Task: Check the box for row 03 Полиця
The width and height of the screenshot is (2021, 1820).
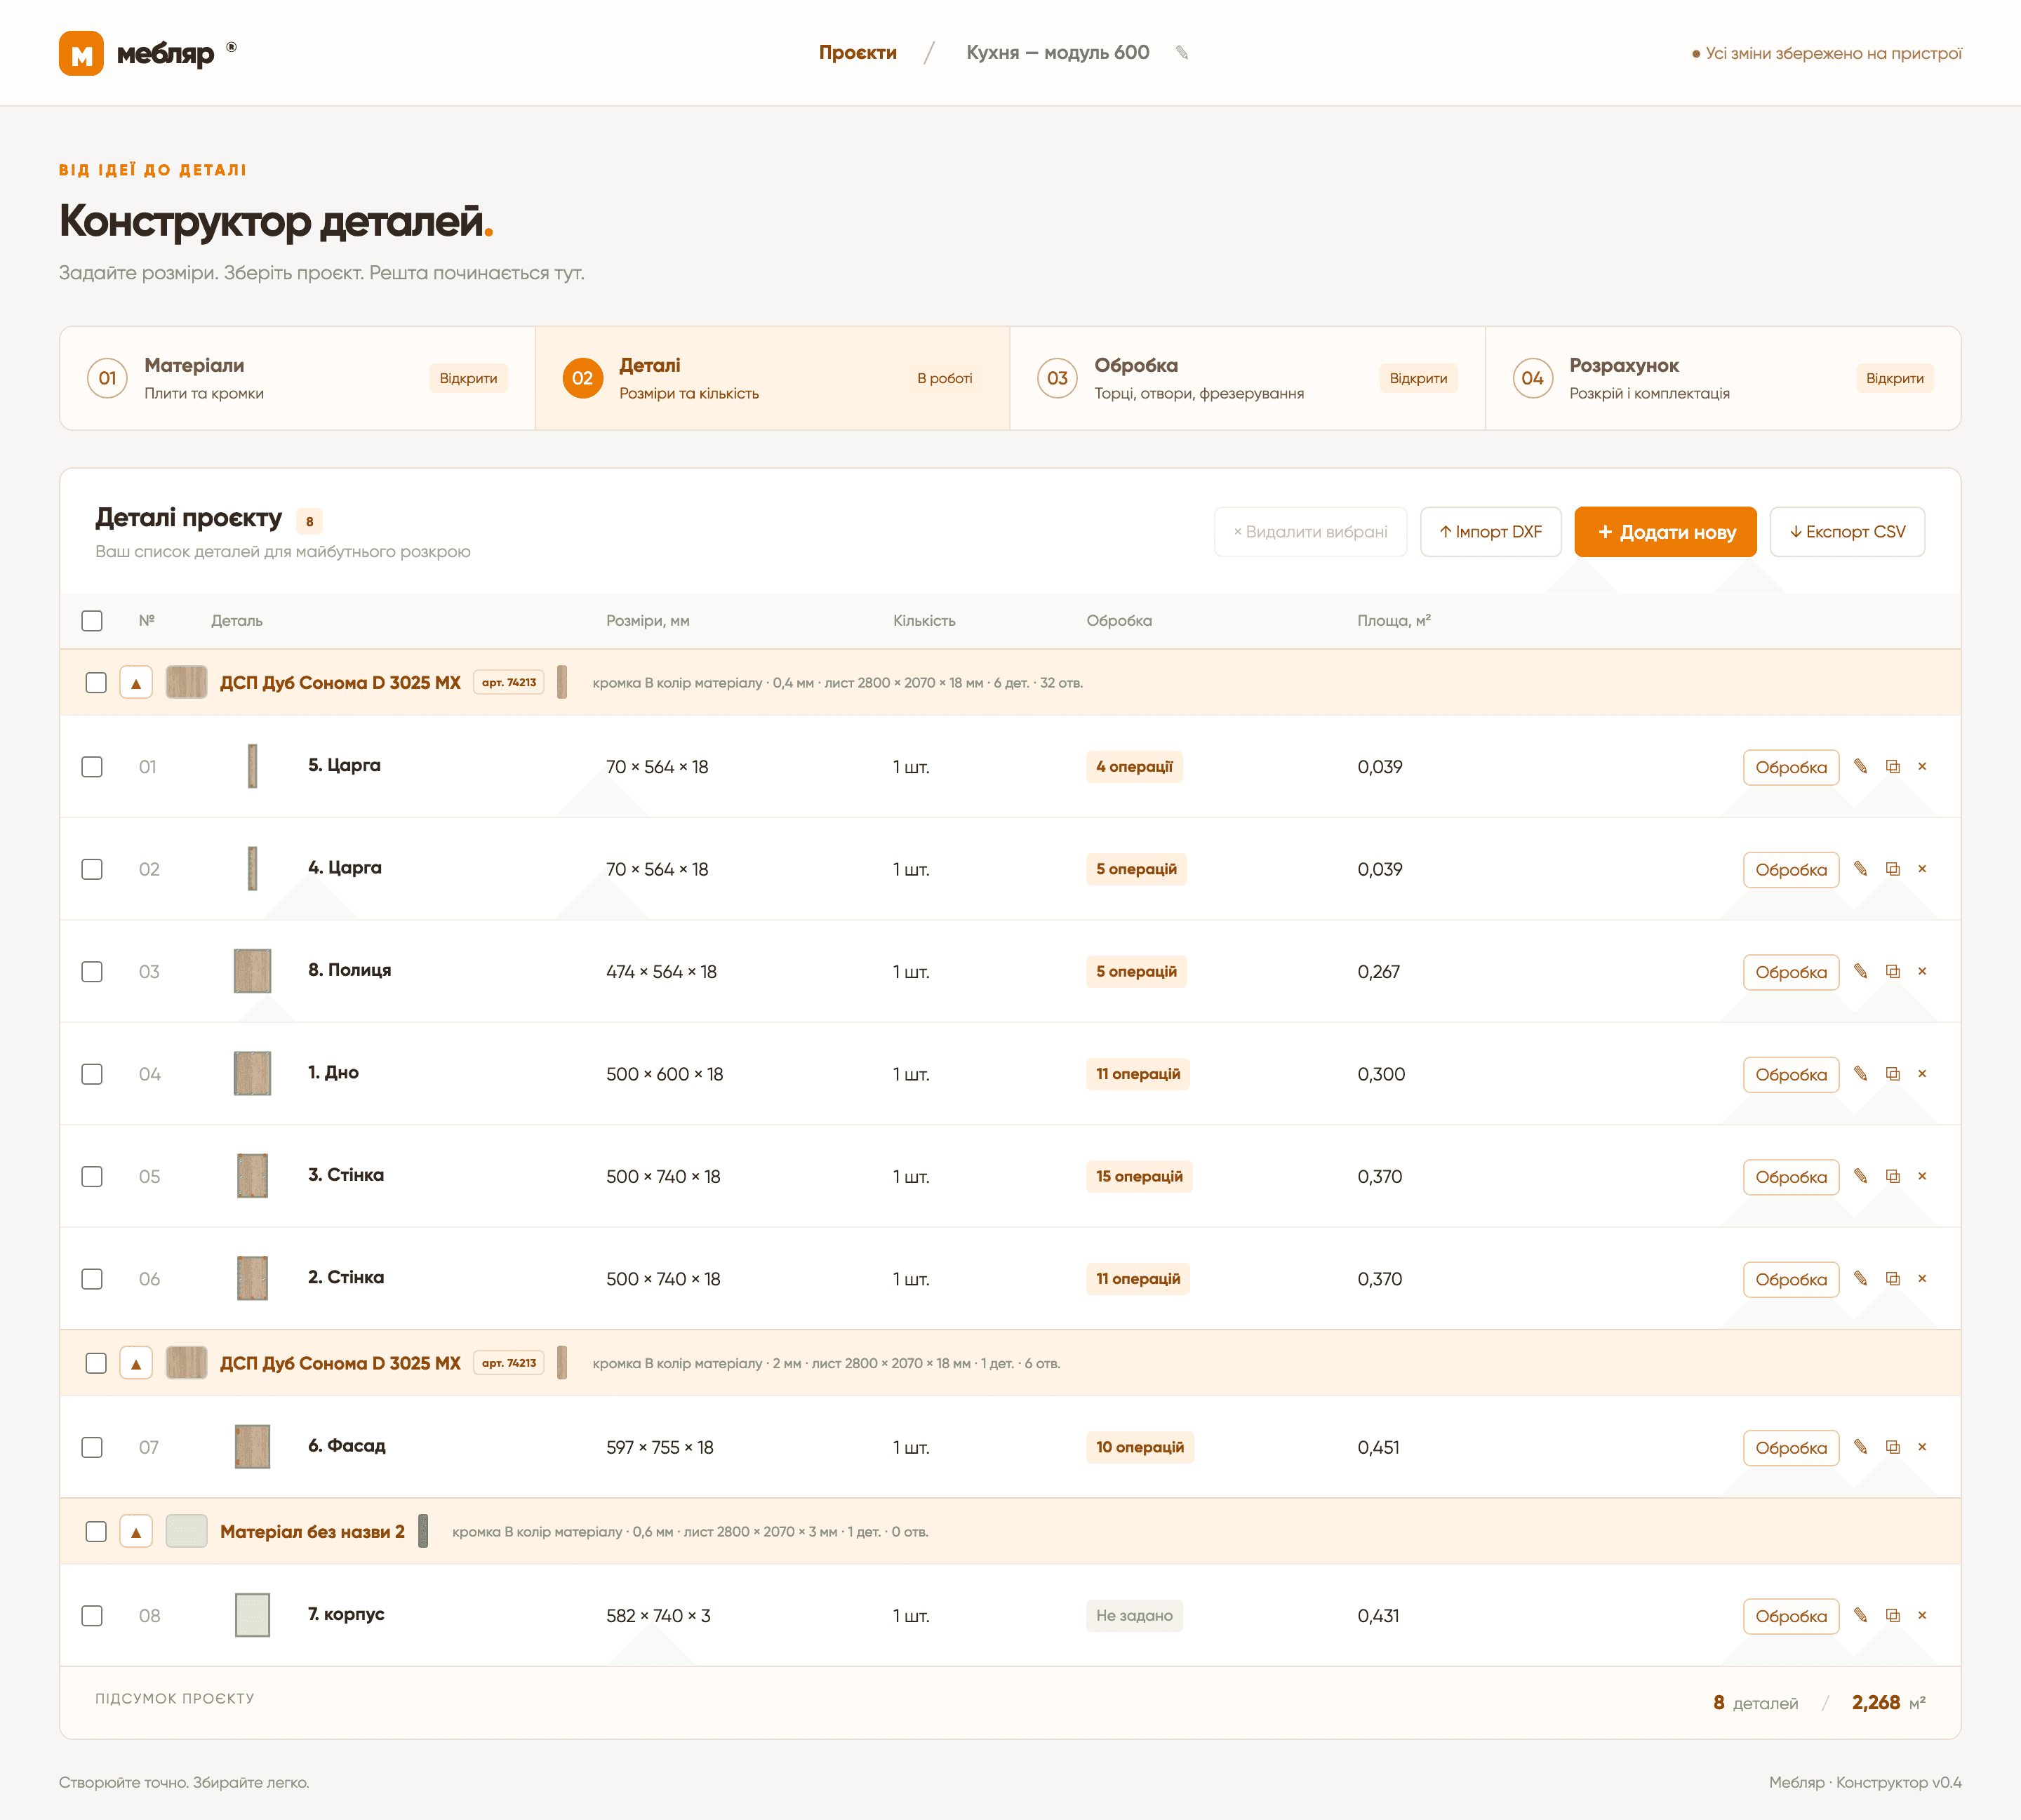Action: (92, 972)
